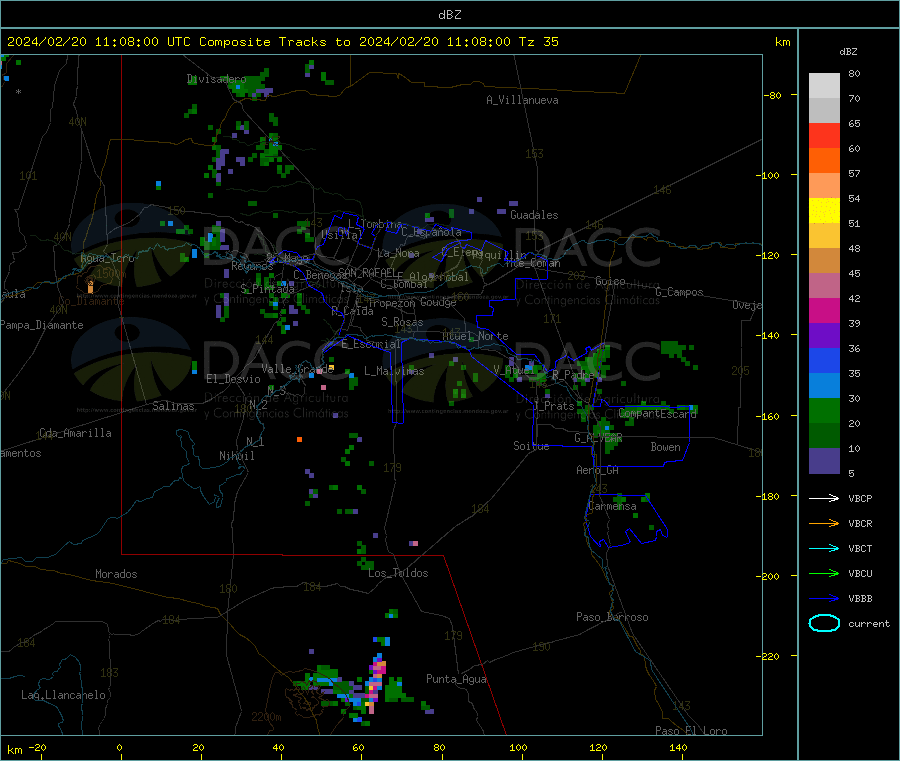Click the Pampa_Diamante location label
This screenshot has height=761, width=900.
pyautogui.click(x=42, y=325)
